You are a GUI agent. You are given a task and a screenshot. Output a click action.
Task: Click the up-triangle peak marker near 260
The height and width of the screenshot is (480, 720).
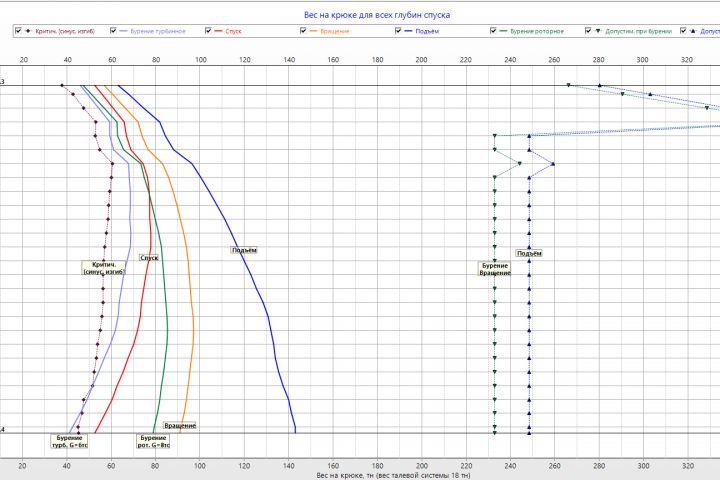pos(553,164)
